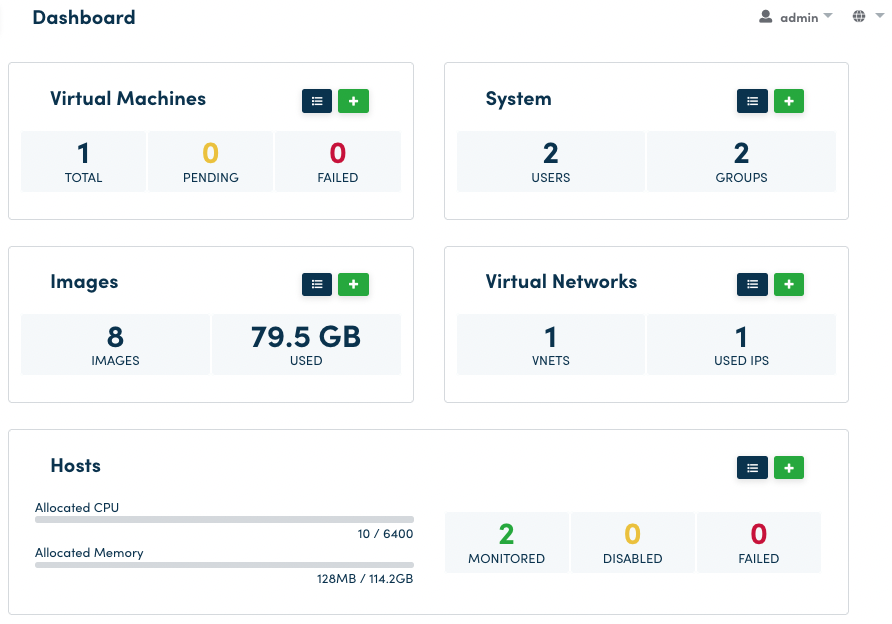Select the total Virtual Machines tile
892x624 pixels.
pos(83,162)
